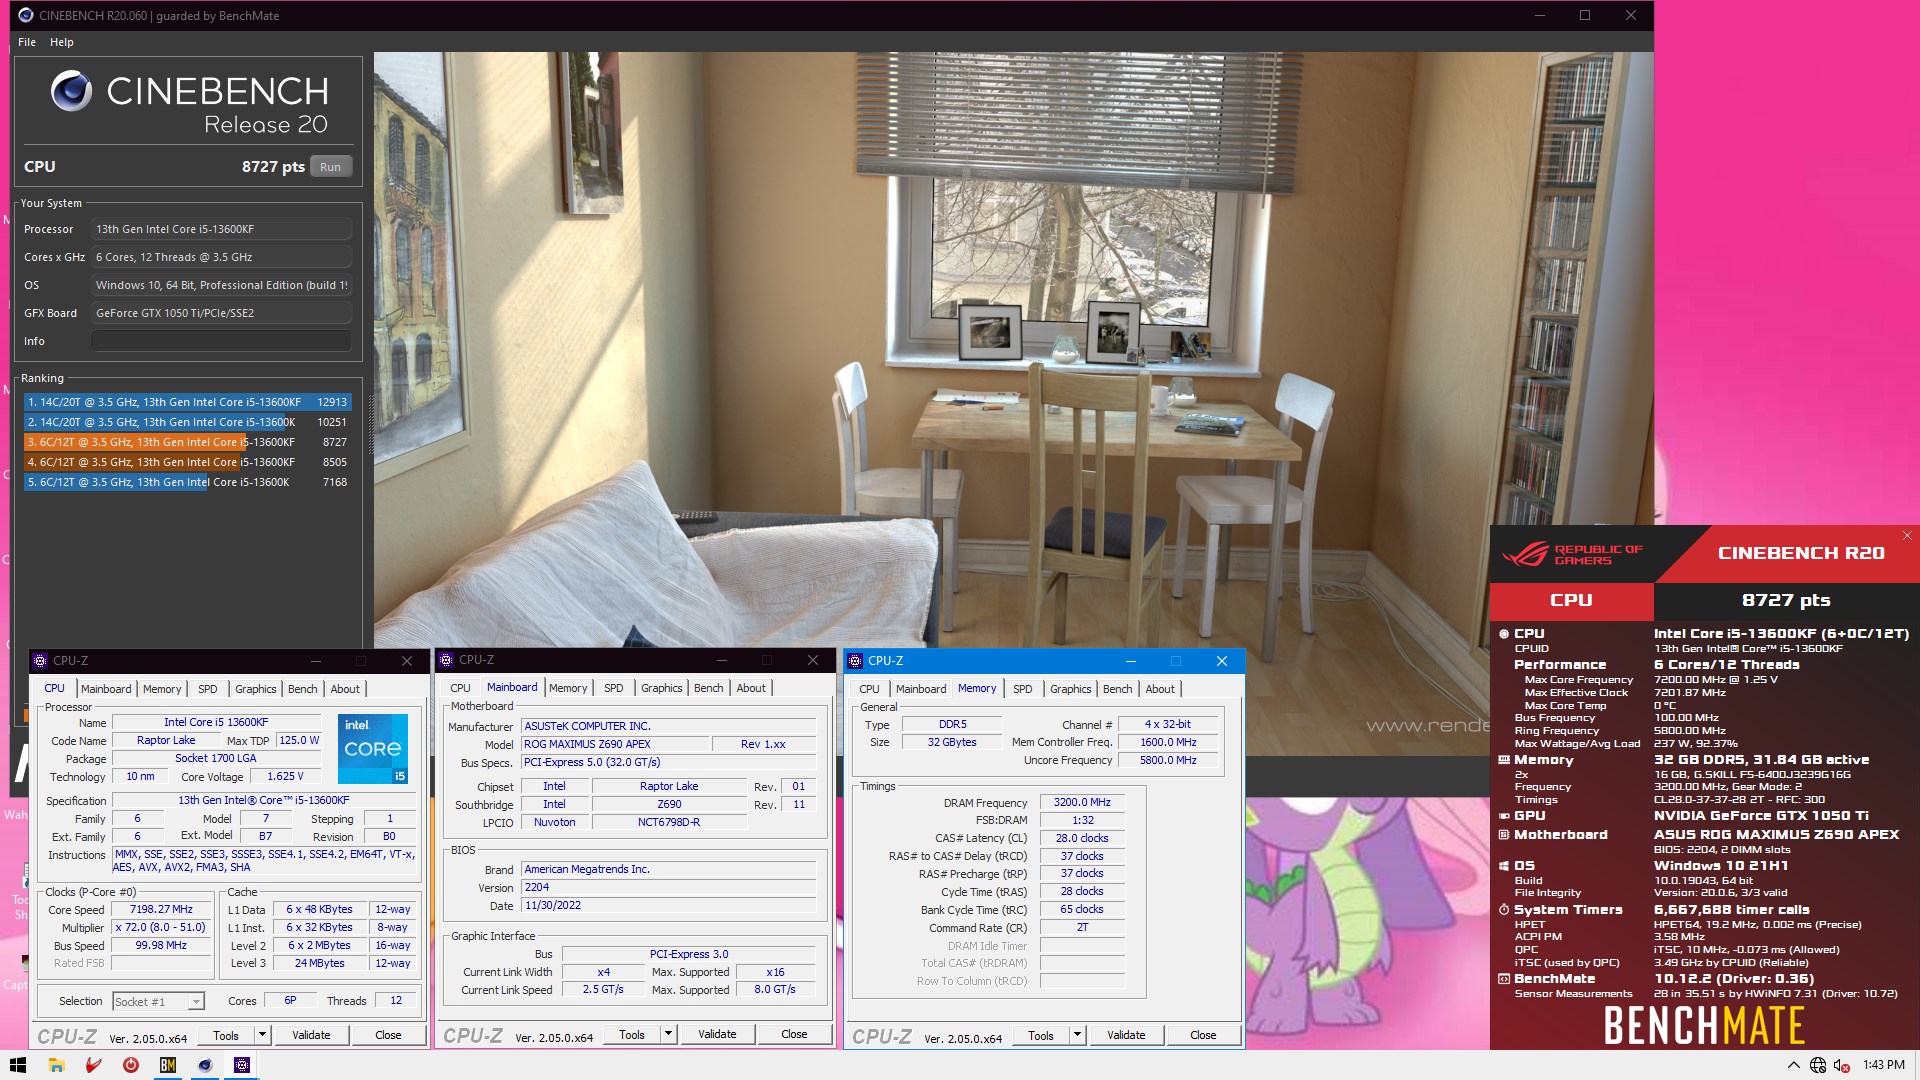Click Close button in Memory CPU-Z window
The width and height of the screenshot is (1920, 1080).
click(x=1203, y=1035)
